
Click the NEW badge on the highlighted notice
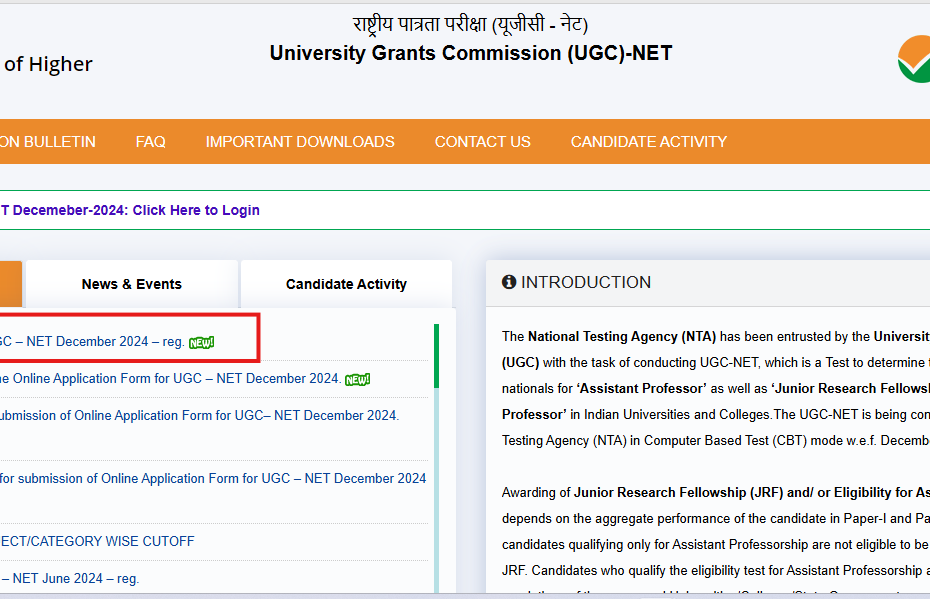click(202, 342)
